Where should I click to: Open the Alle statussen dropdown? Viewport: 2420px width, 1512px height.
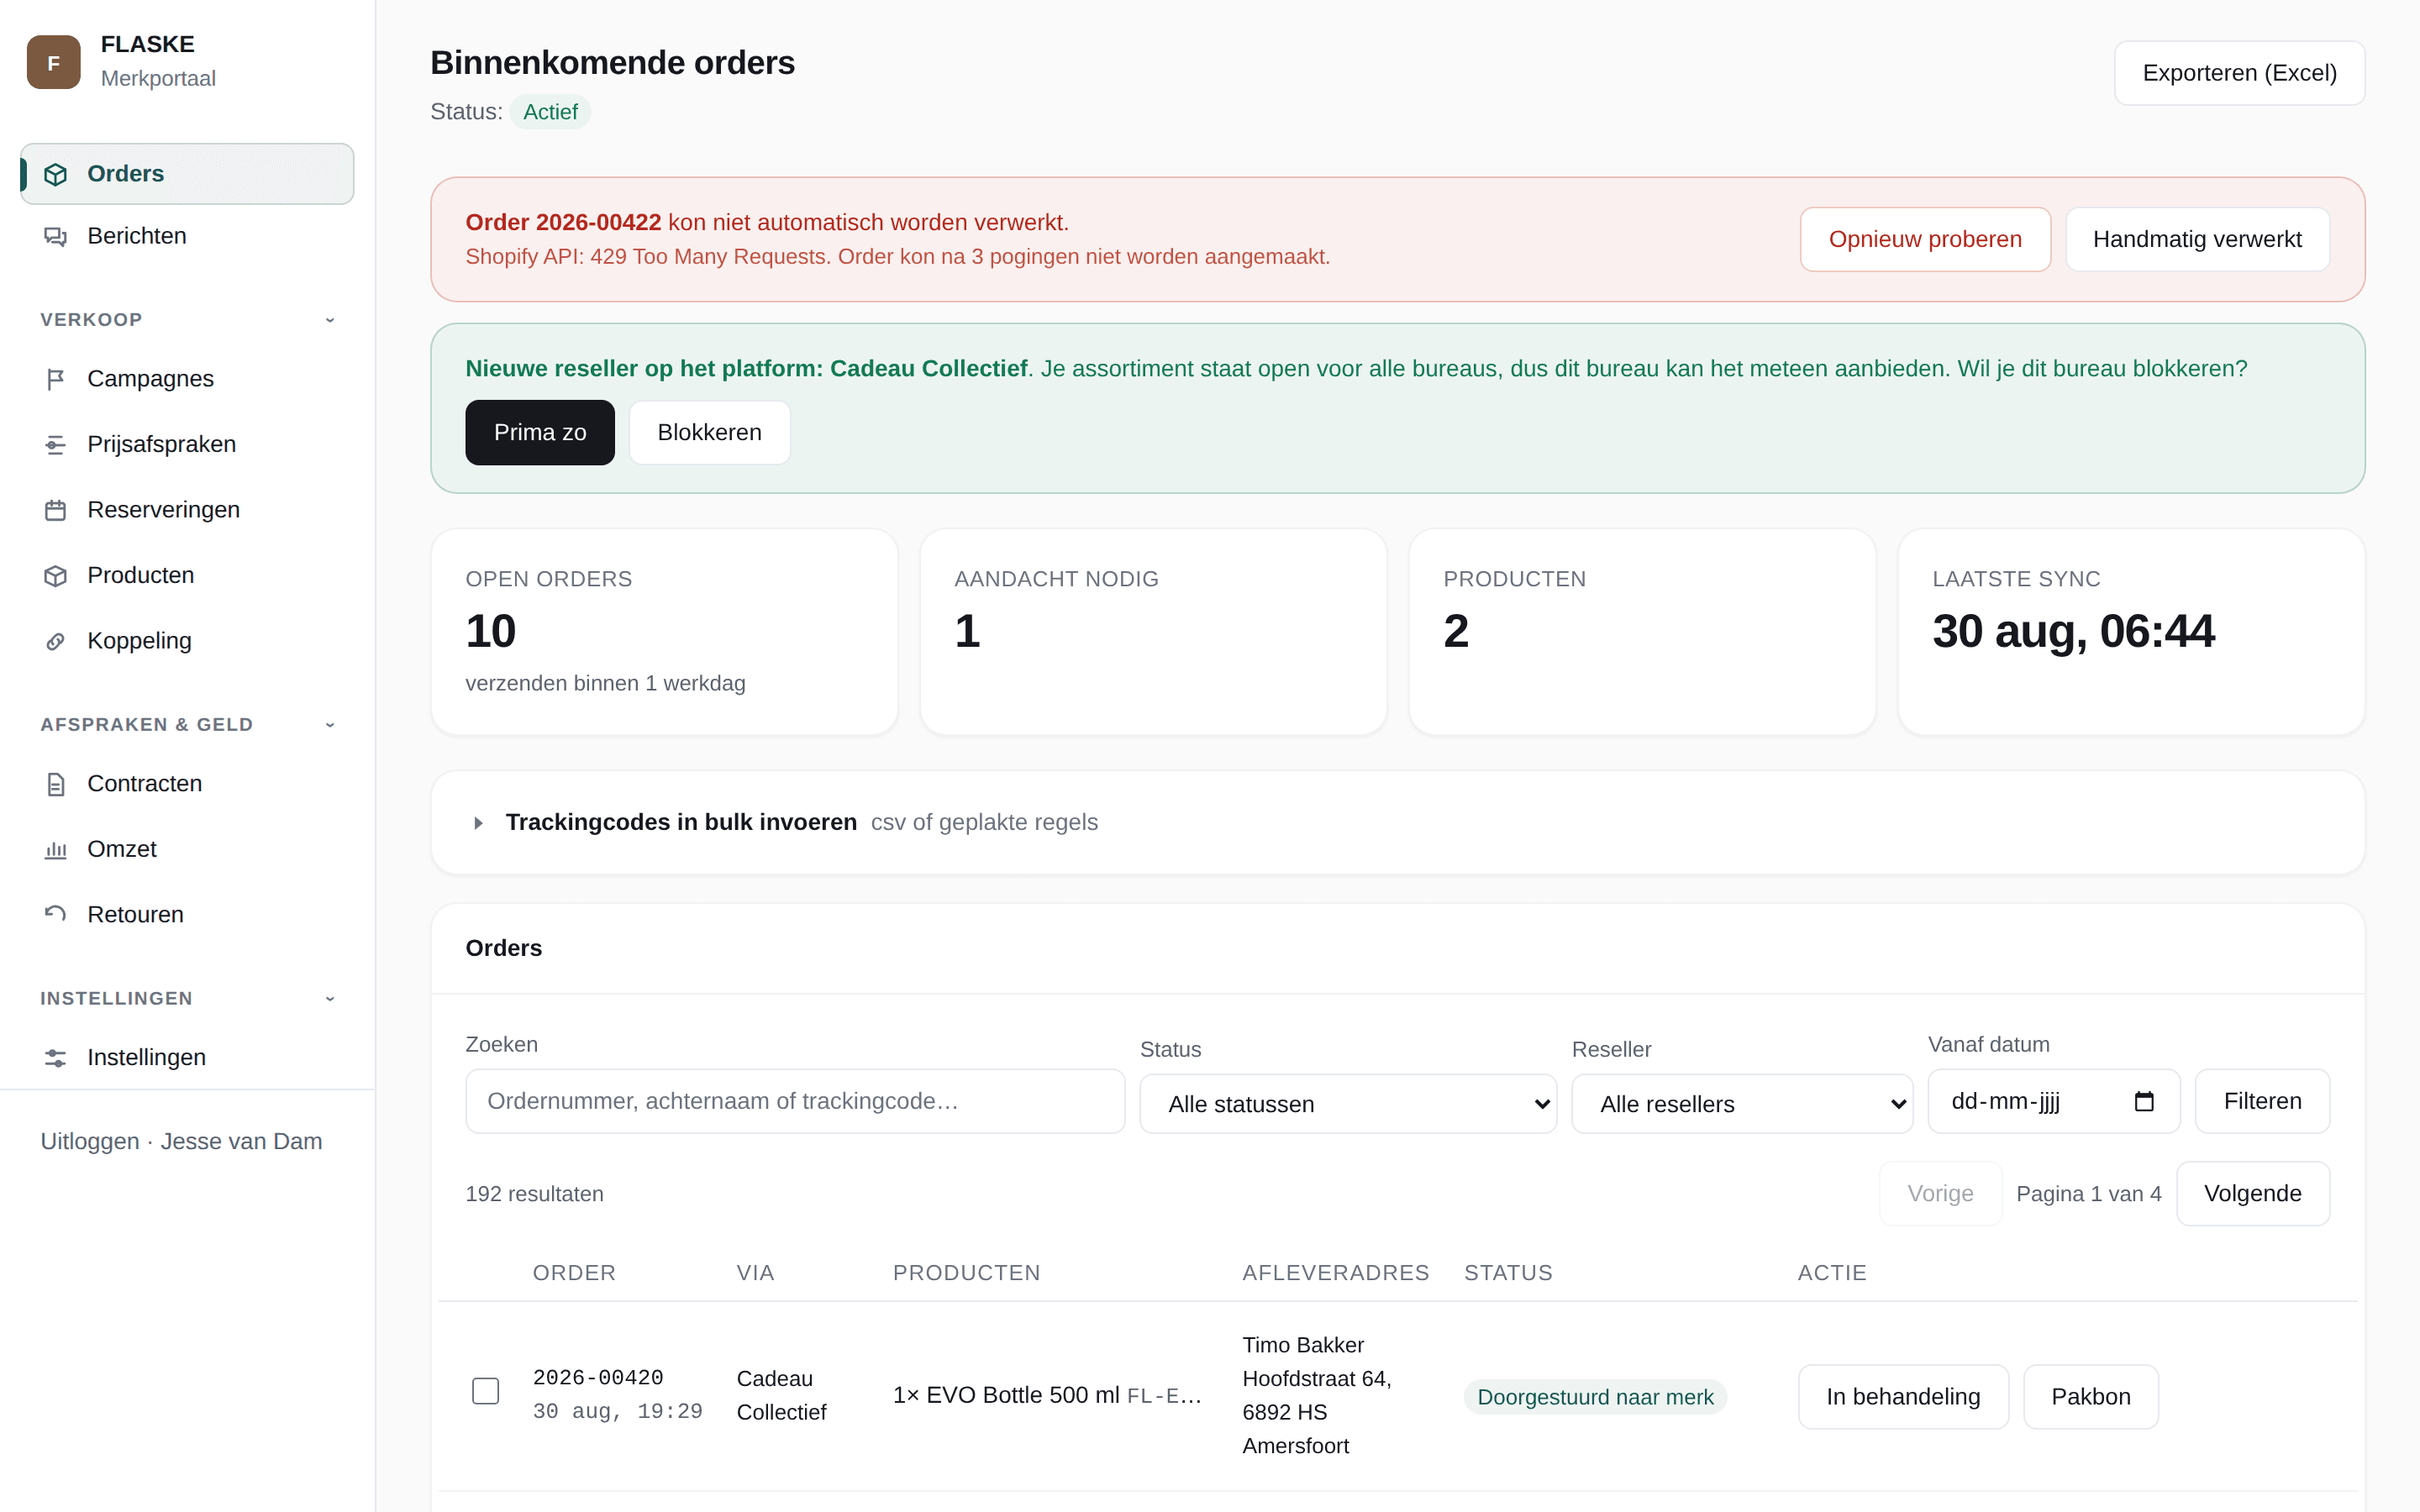[1348, 1104]
